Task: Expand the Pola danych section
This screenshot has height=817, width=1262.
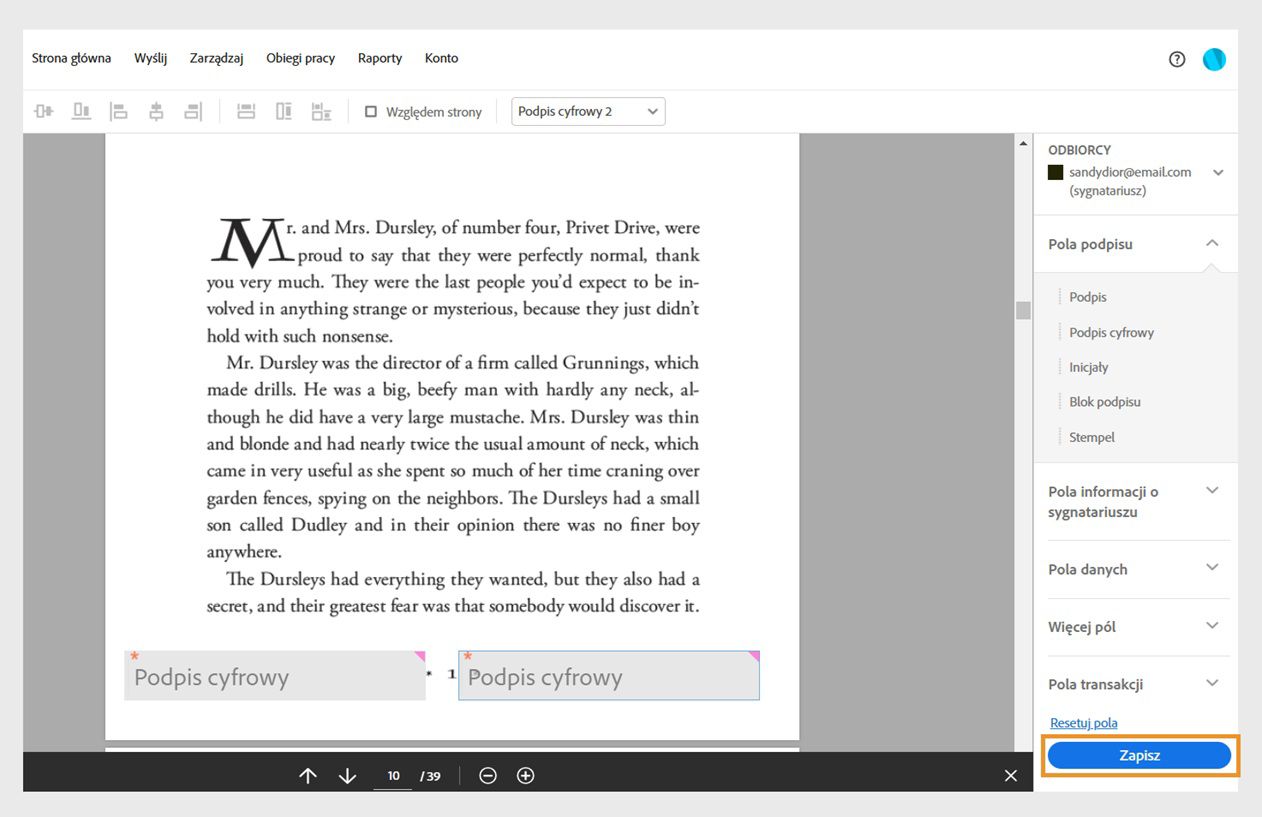Action: tap(1212, 568)
